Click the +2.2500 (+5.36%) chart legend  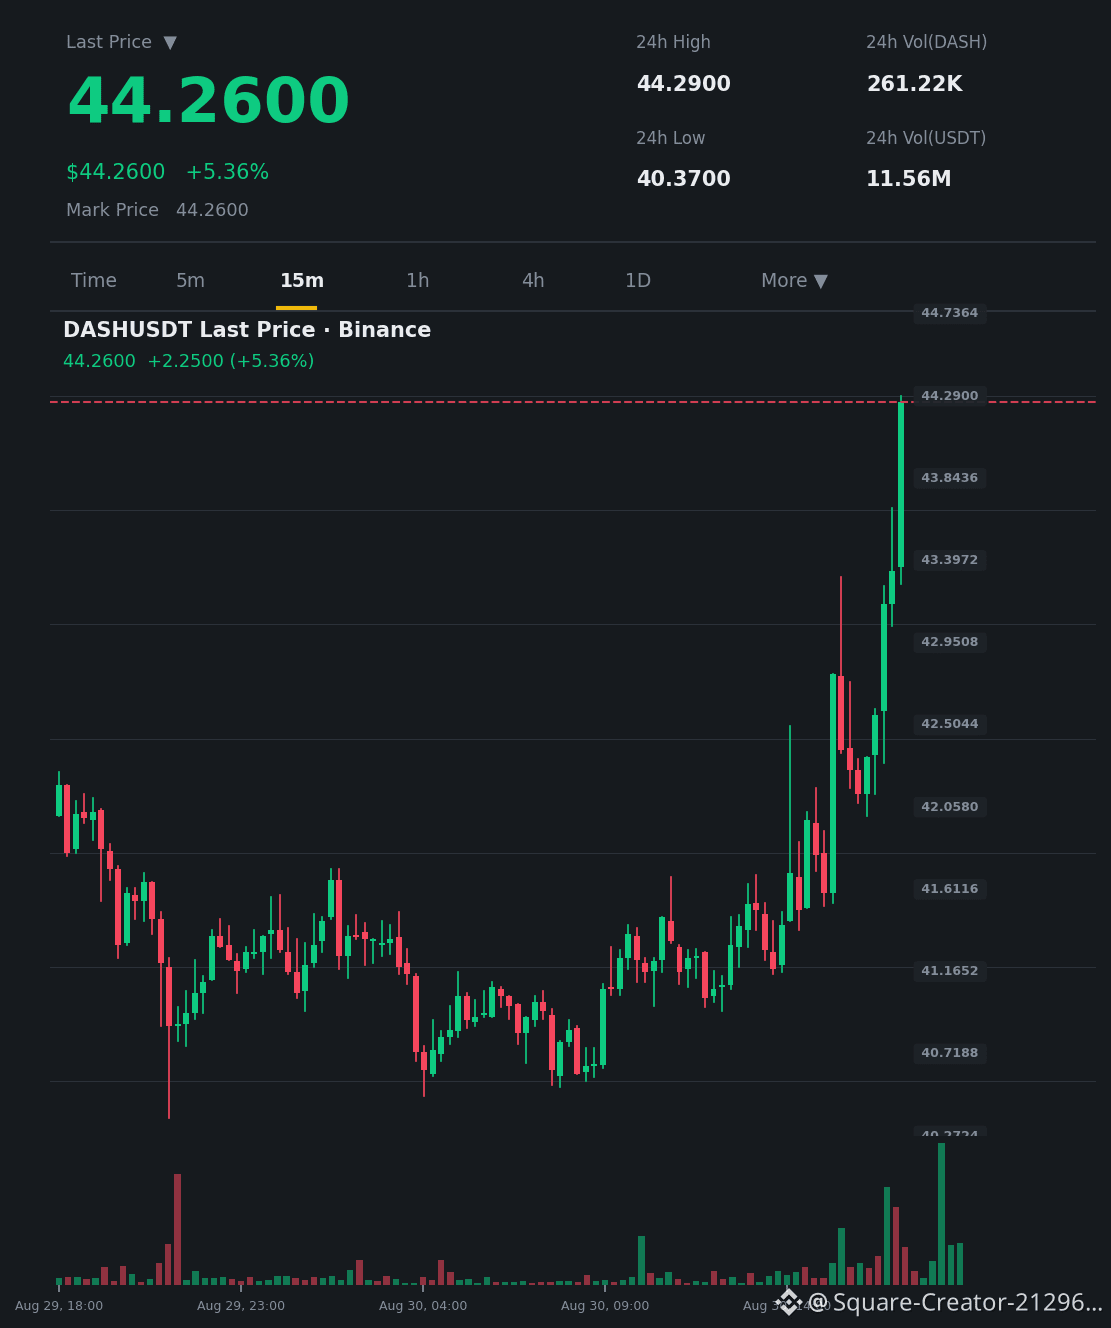click(231, 361)
